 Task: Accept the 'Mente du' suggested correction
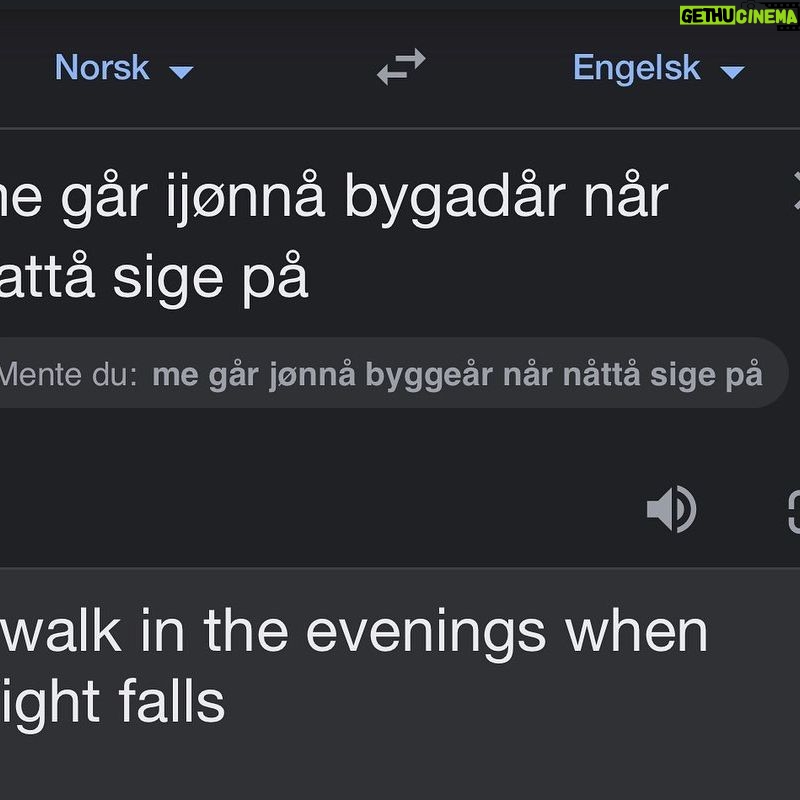click(x=458, y=374)
